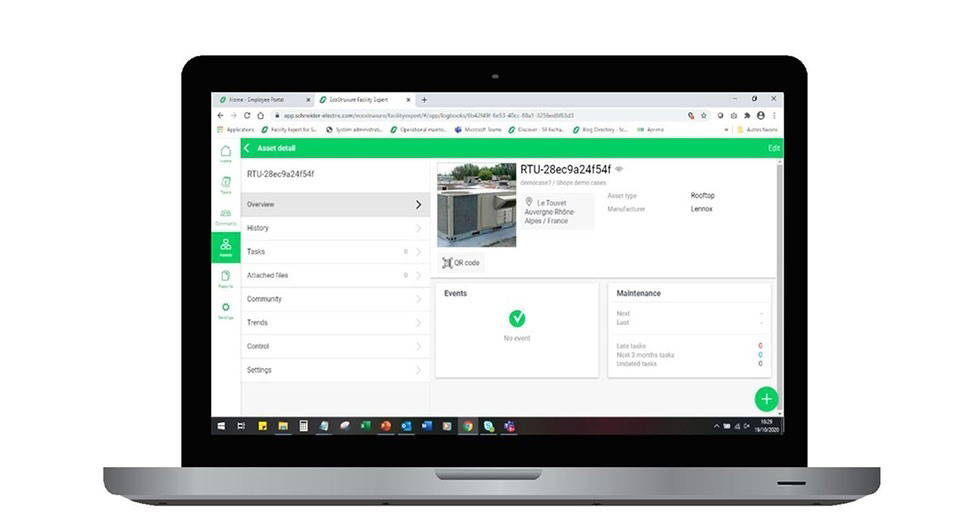Bookmark page with the star icon
Viewport: 980px width, 521px height.
(x=704, y=115)
